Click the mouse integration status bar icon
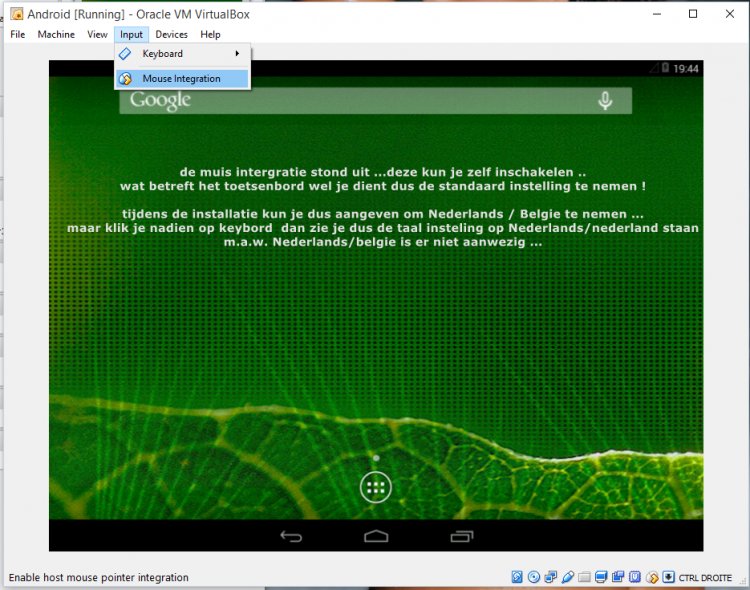 [652, 577]
